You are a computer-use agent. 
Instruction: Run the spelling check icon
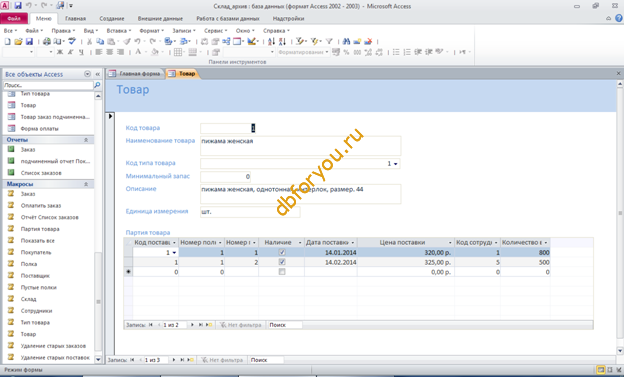[72, 41]
